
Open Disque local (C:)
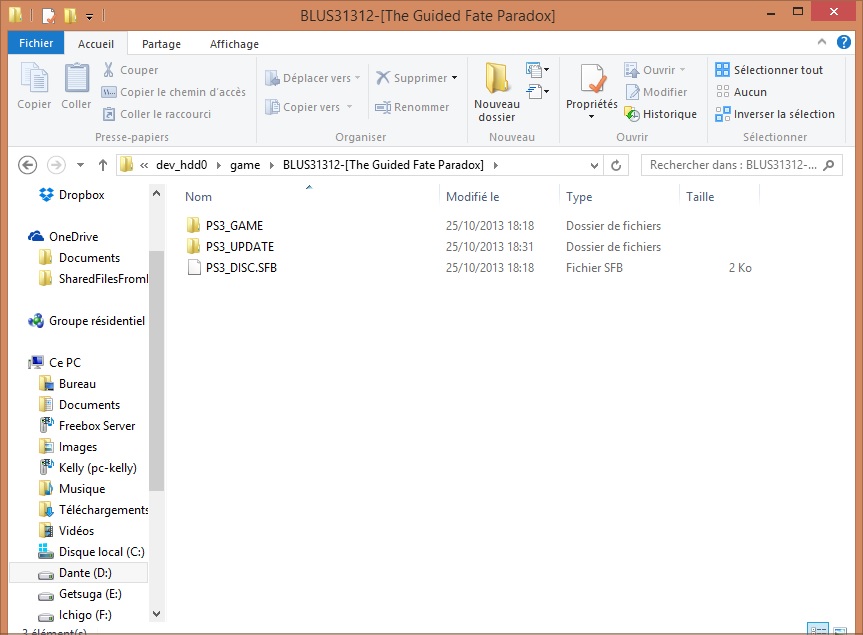(x=92, y=552)
